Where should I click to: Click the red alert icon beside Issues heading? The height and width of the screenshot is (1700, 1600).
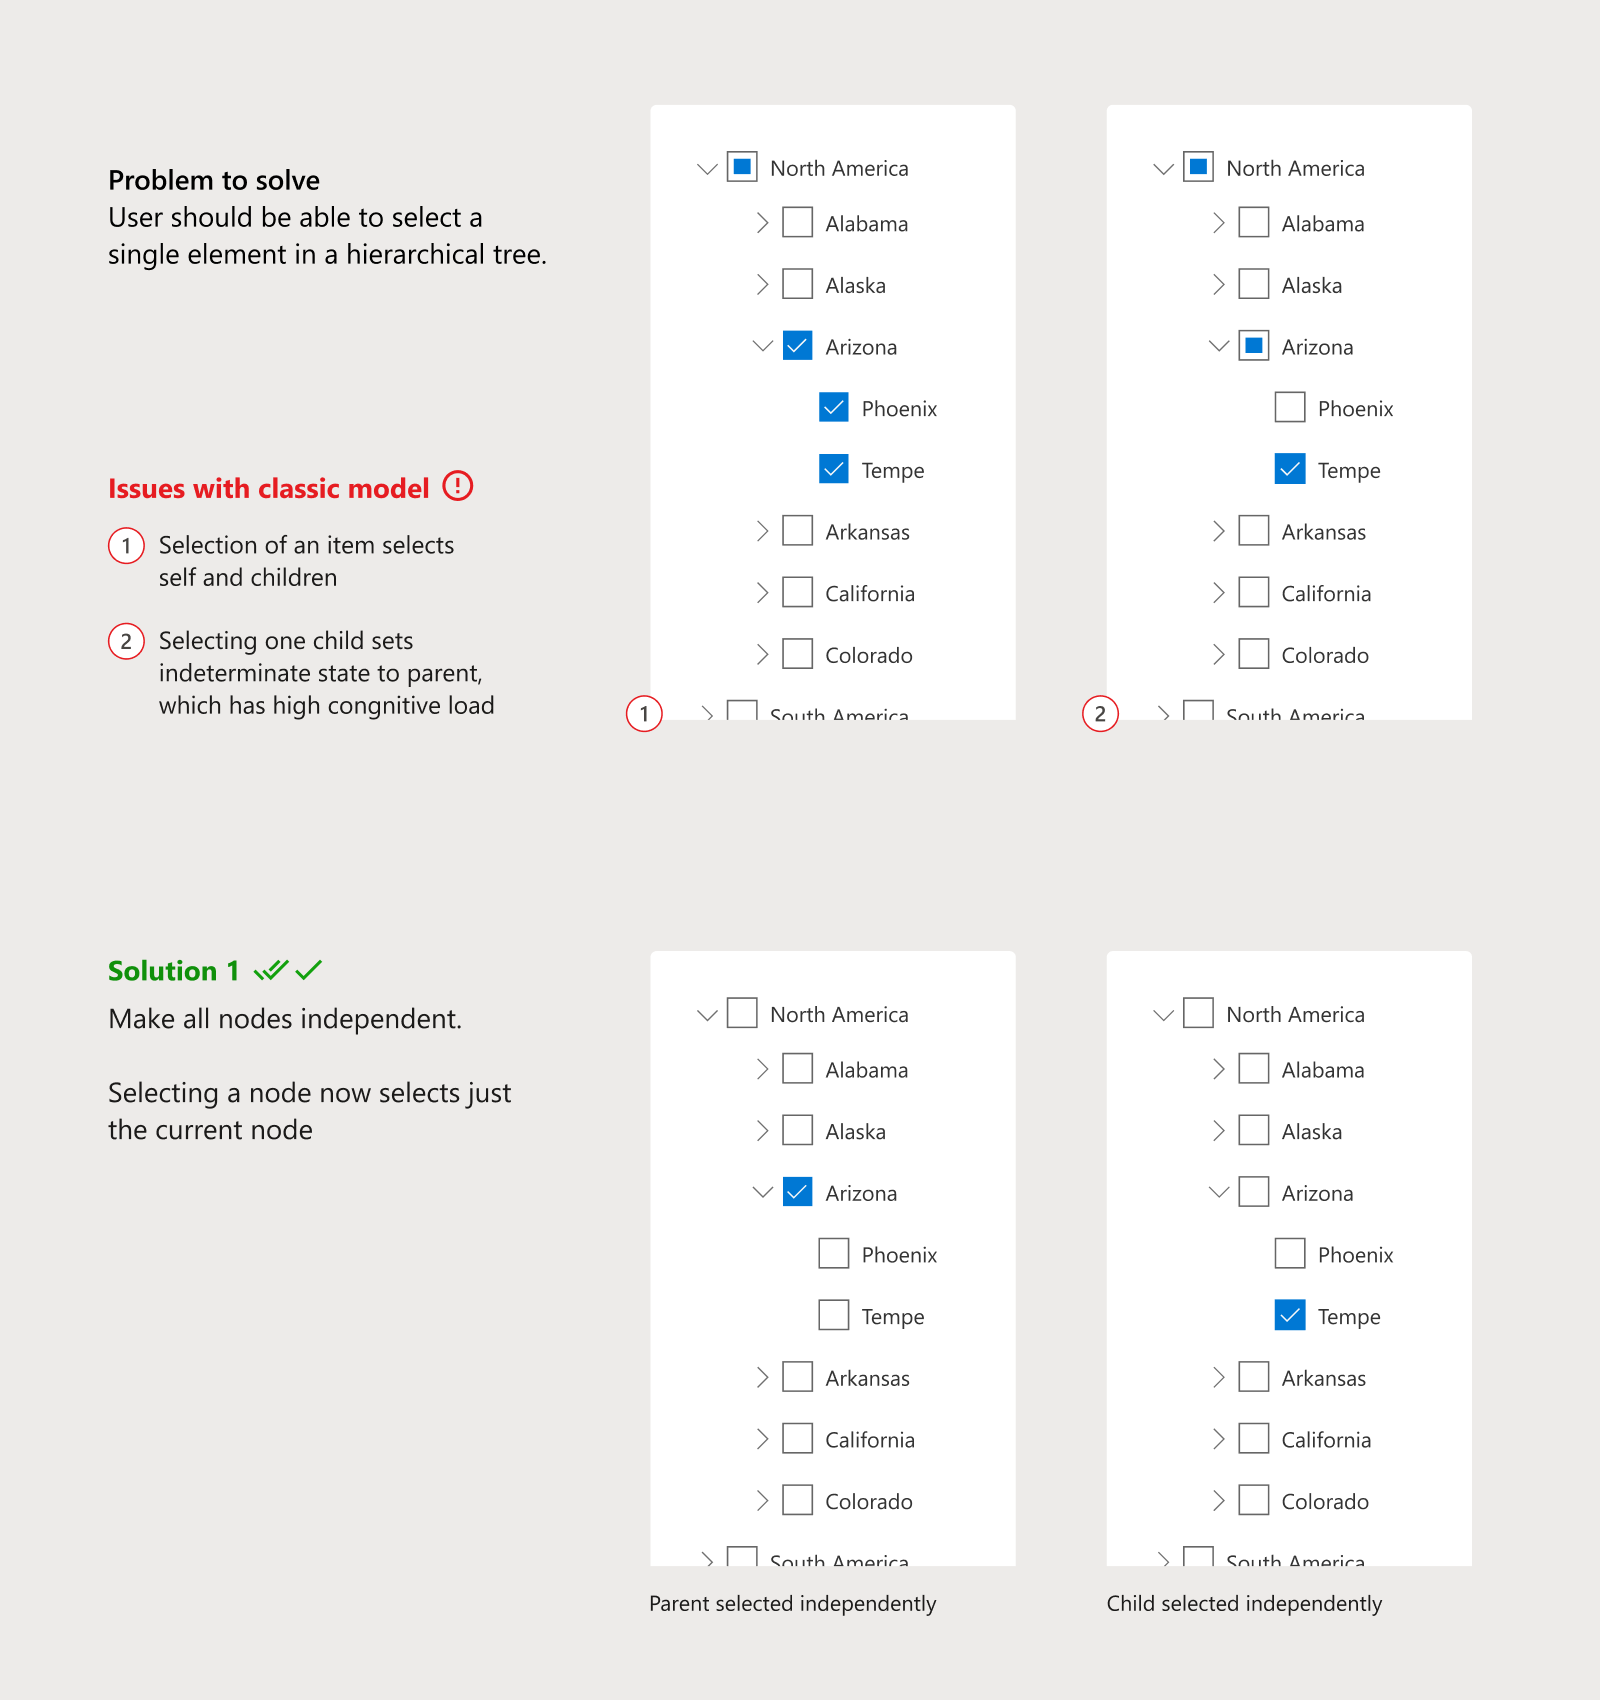click(458, 486)
